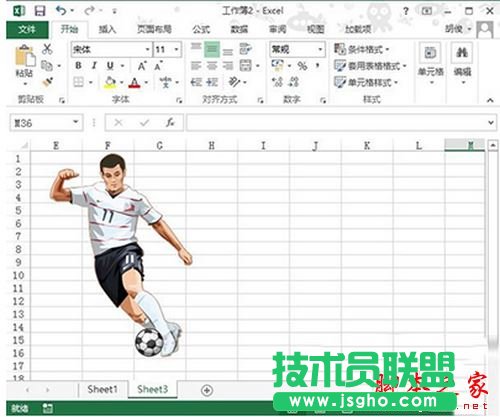
Task: Switch to the Review tab
Action: coord(278,29)
